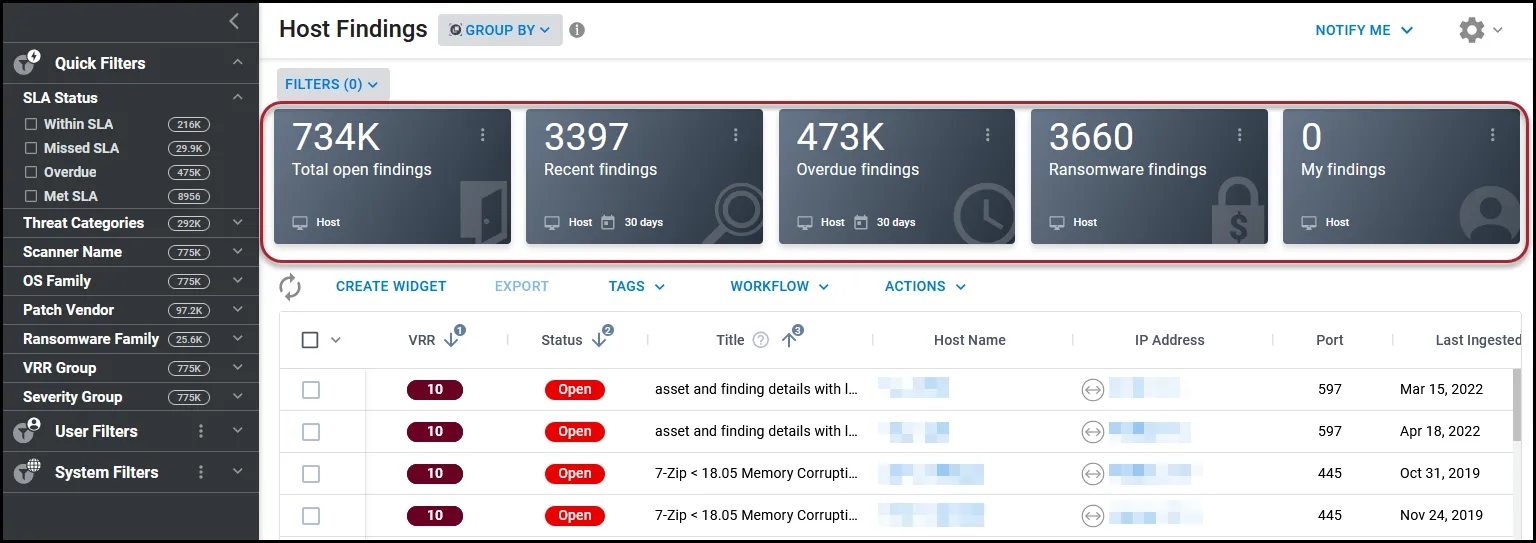Expand the VRR Group filter
Viewport: 1536px width, 543px height.
coord(238,368)
